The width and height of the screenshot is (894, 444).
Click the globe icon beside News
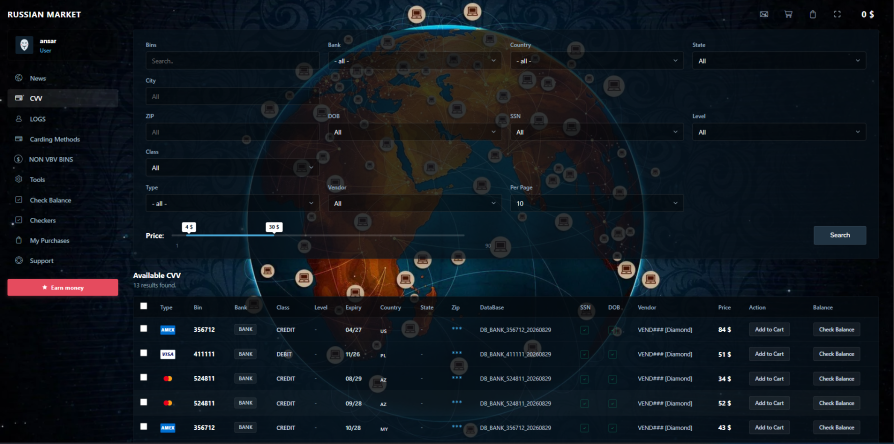pos(19,78)
